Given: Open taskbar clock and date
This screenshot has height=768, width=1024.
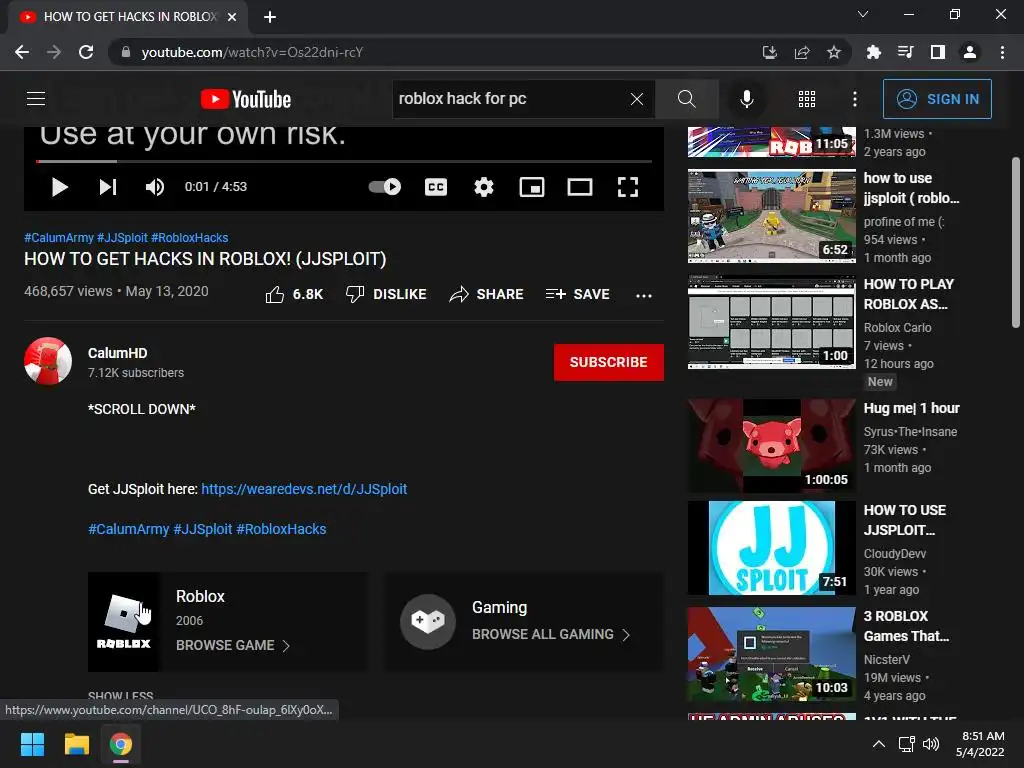Looking at the screenshot, I should 980,744.
